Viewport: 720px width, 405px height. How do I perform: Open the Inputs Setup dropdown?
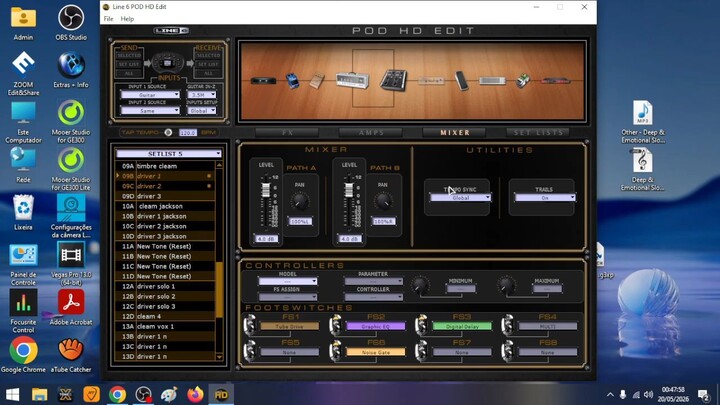[x=202, y=111]
